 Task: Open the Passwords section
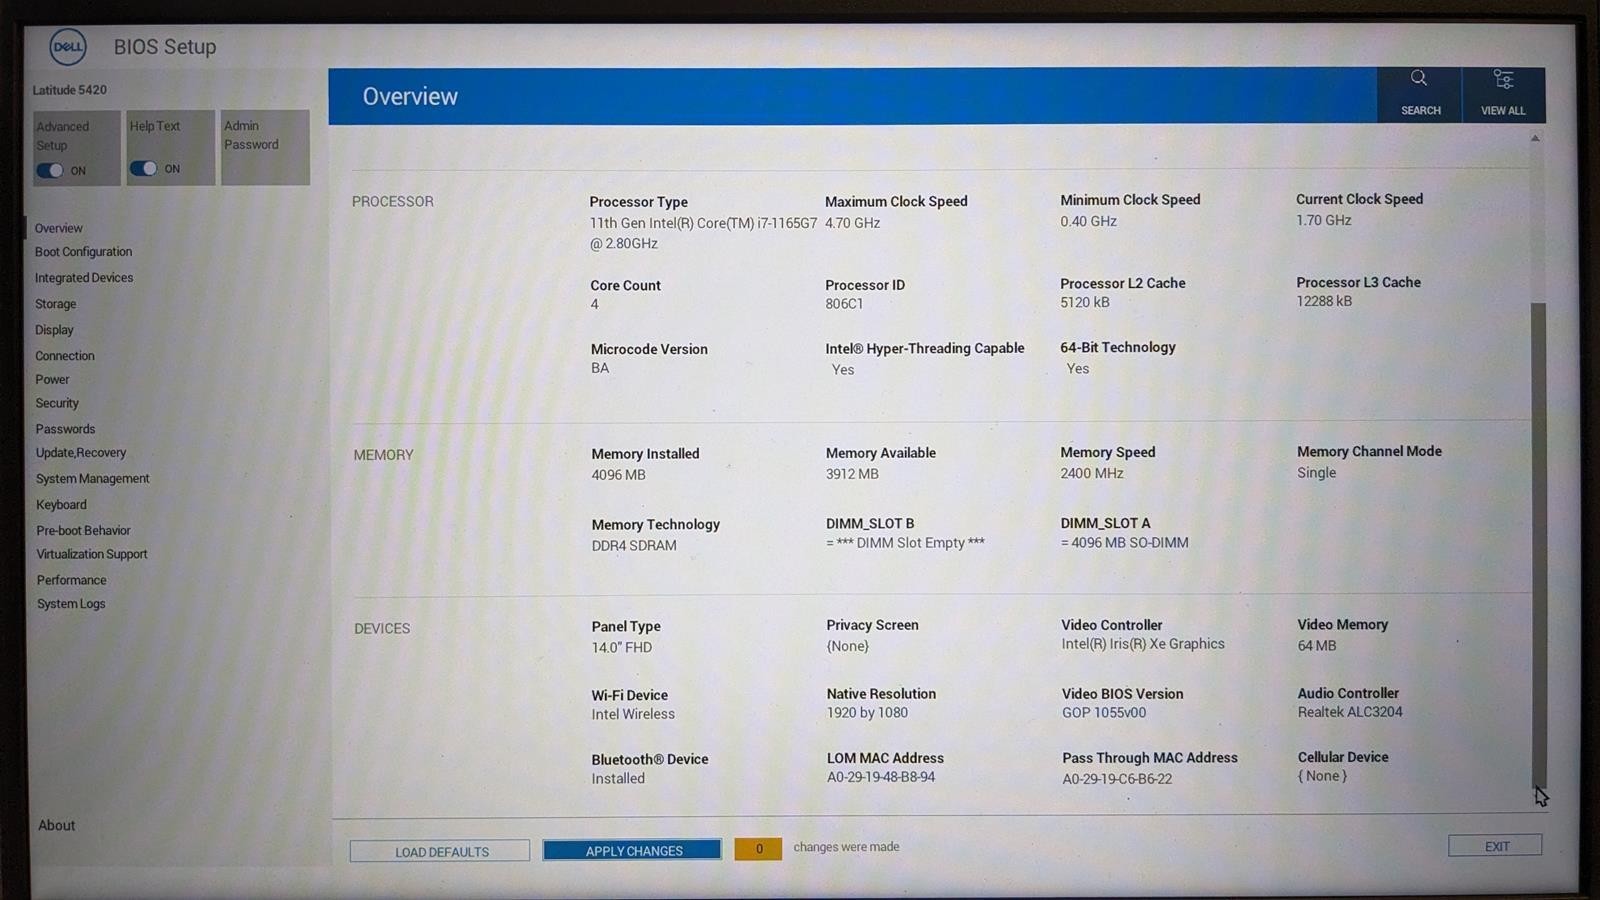(x=66, y=429)
